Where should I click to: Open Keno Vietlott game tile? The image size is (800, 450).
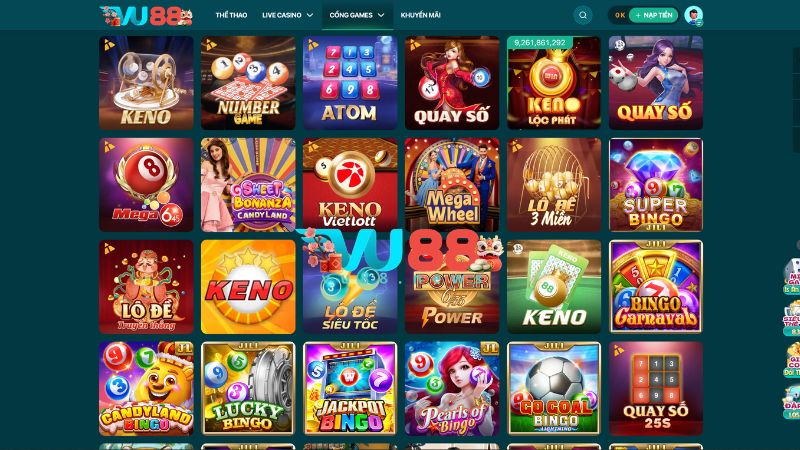click(350, 185)
